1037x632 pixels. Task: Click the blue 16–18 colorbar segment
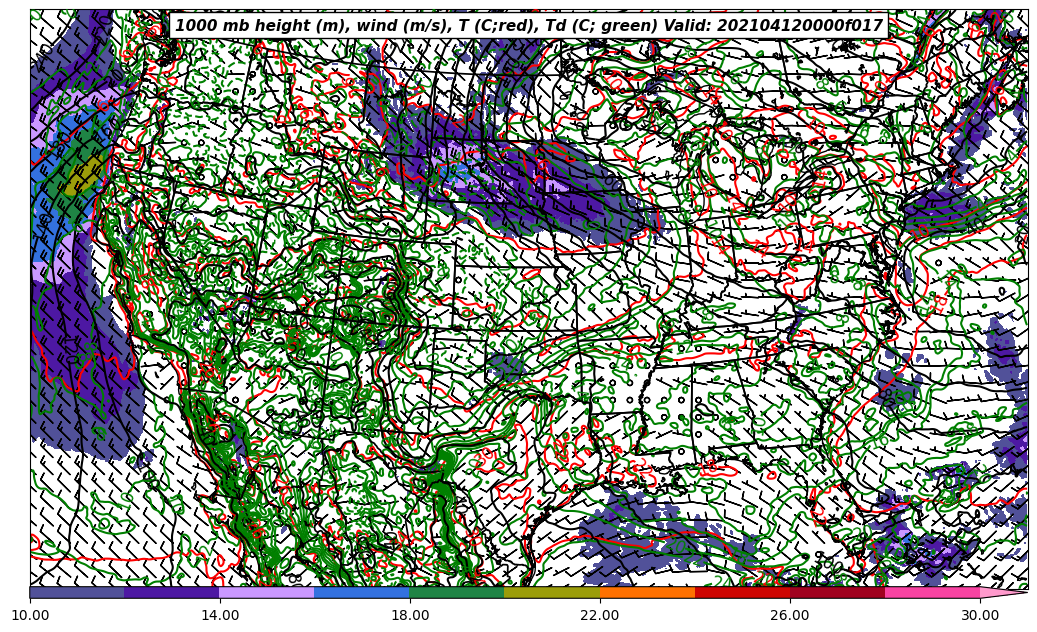362,592
